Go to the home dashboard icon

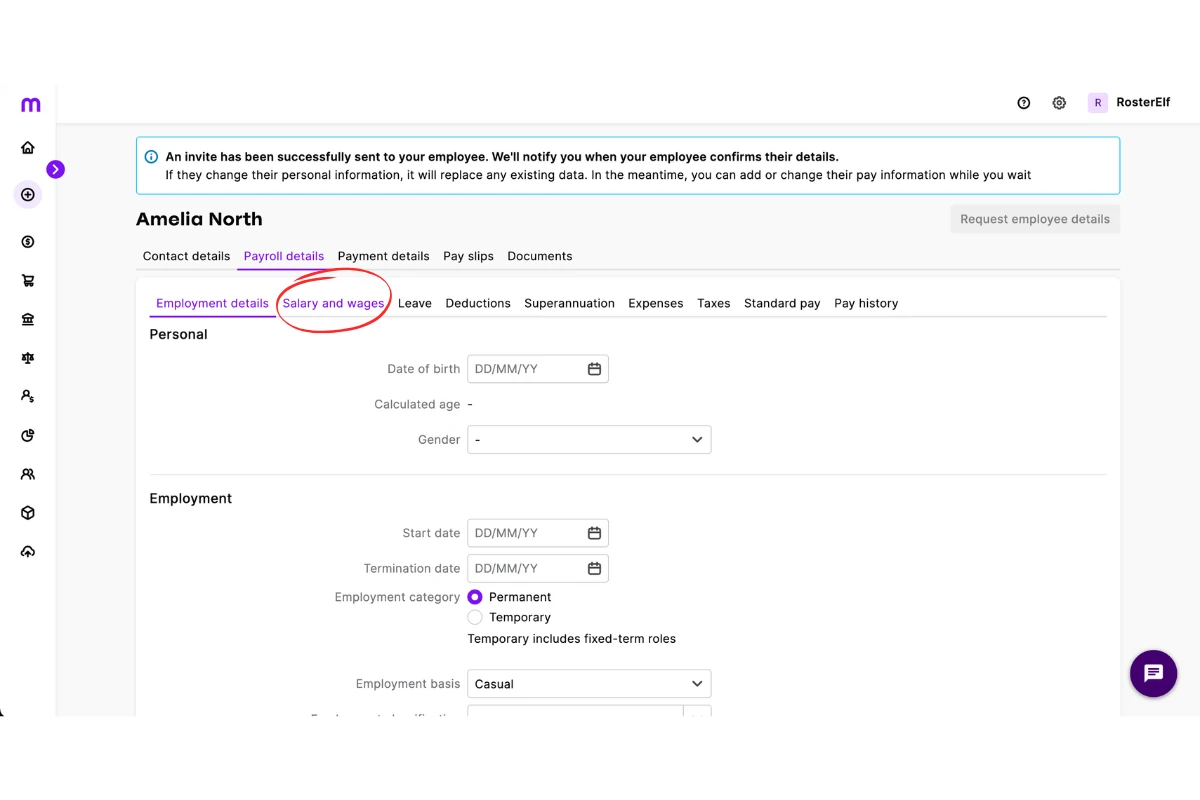click(x=28, y=148)
